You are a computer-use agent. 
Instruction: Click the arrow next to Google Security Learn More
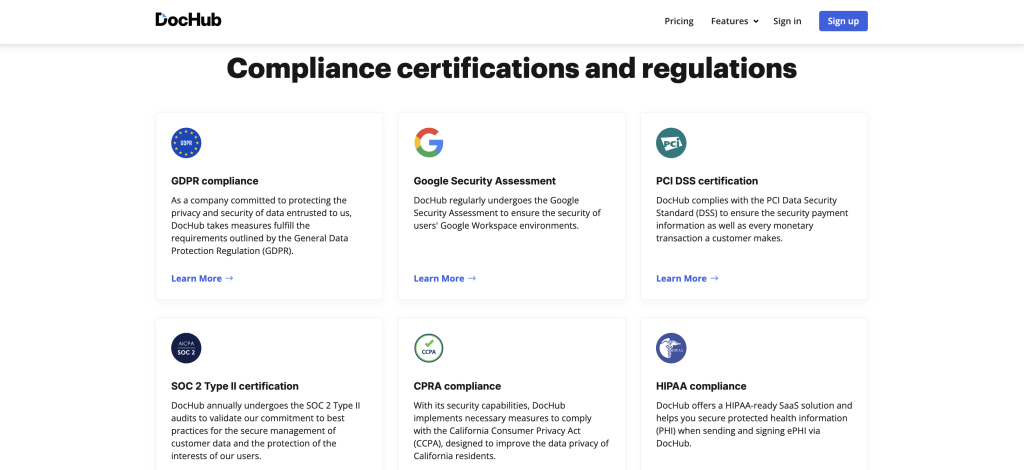point(472,278)
